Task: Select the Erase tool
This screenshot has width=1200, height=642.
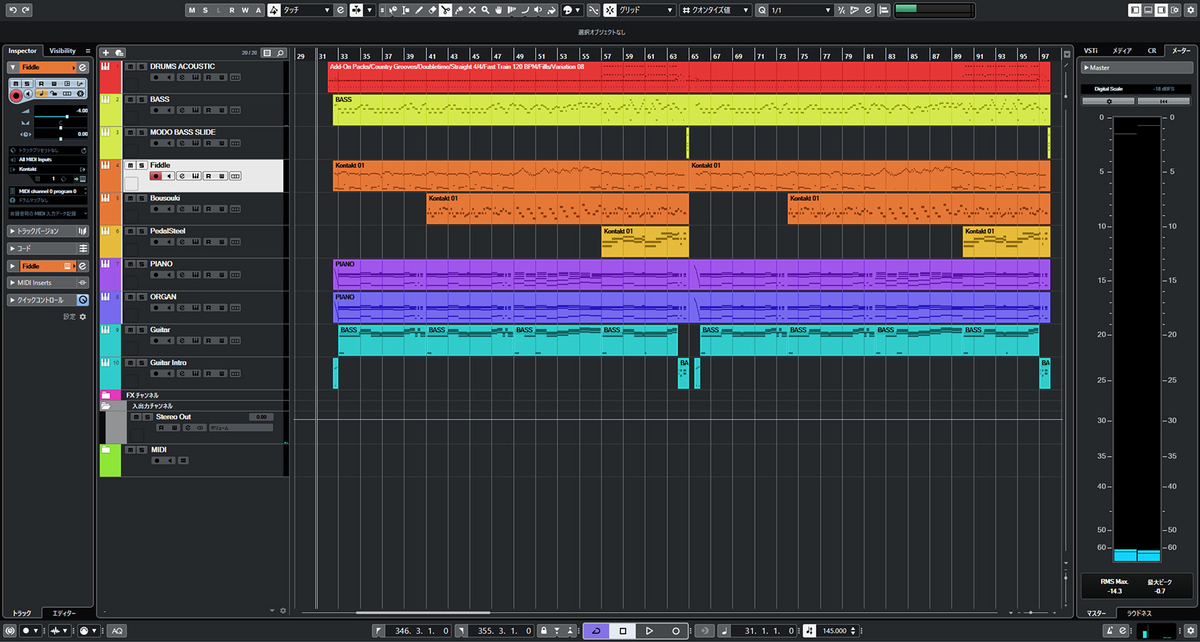Action: tap(432, 9)
